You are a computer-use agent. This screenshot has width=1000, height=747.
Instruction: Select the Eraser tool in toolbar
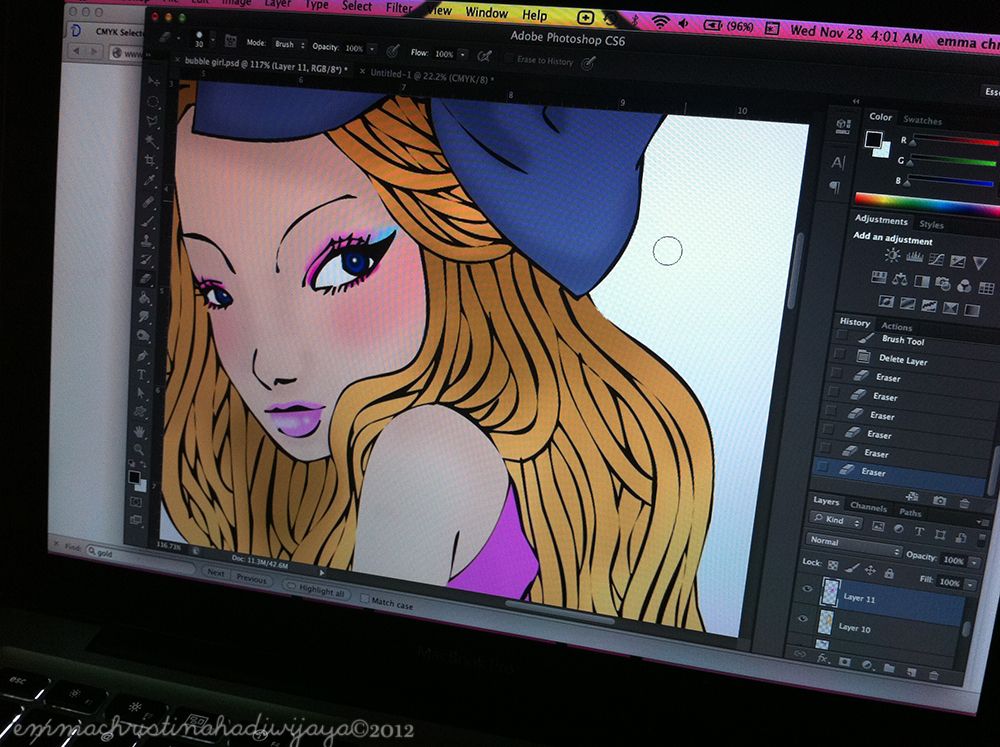[x=147, y=279]
